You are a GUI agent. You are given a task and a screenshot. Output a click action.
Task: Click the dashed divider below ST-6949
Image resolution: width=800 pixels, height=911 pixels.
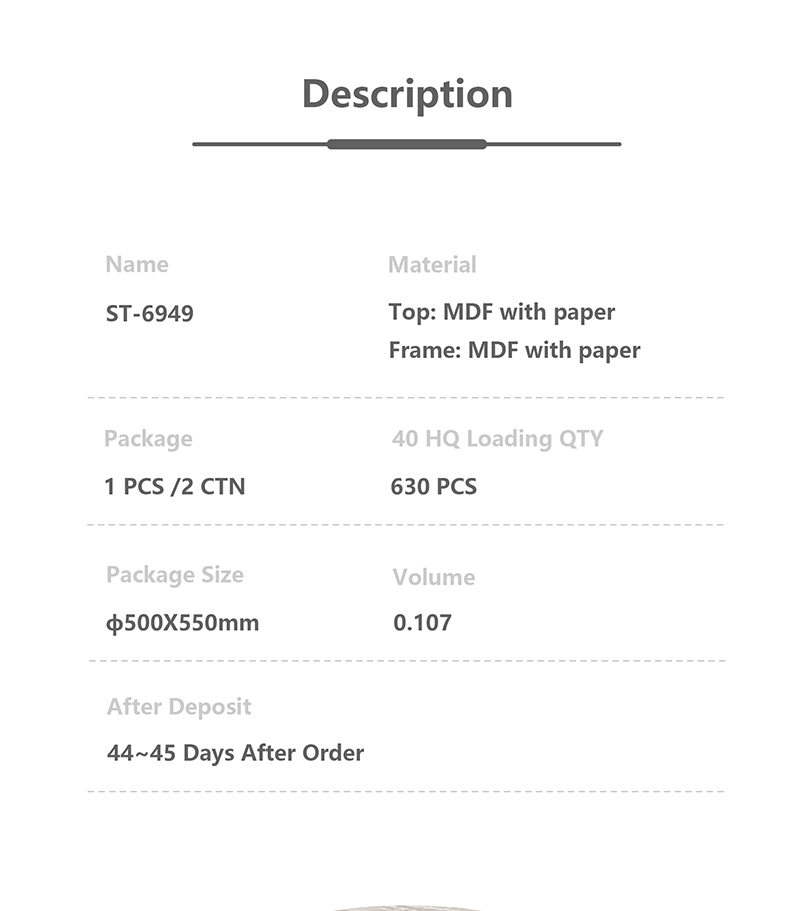[406, 398]
